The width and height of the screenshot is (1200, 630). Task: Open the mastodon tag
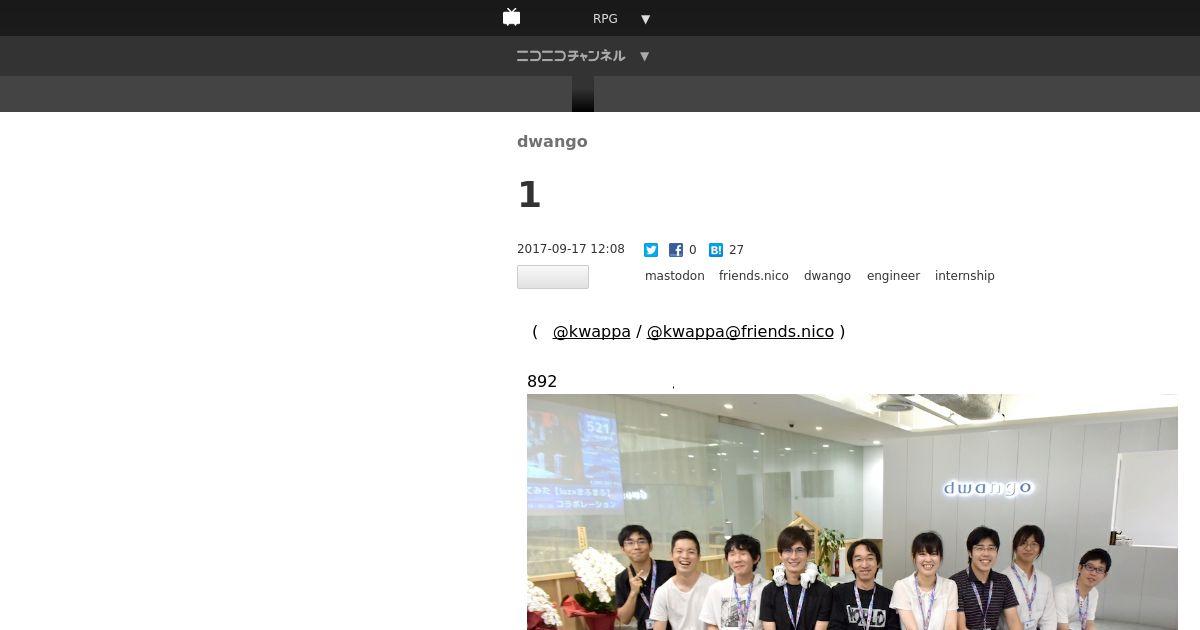pos(675,276)
